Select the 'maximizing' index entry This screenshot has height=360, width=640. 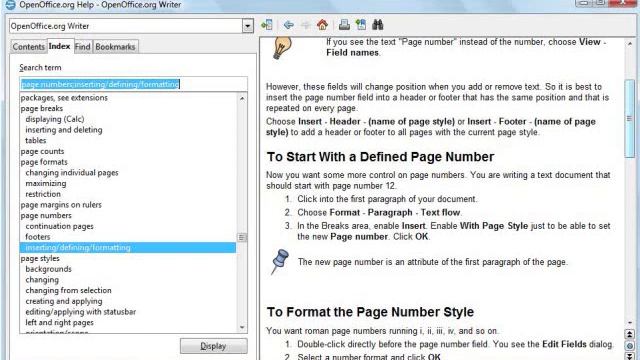click(x=46, y=183)
